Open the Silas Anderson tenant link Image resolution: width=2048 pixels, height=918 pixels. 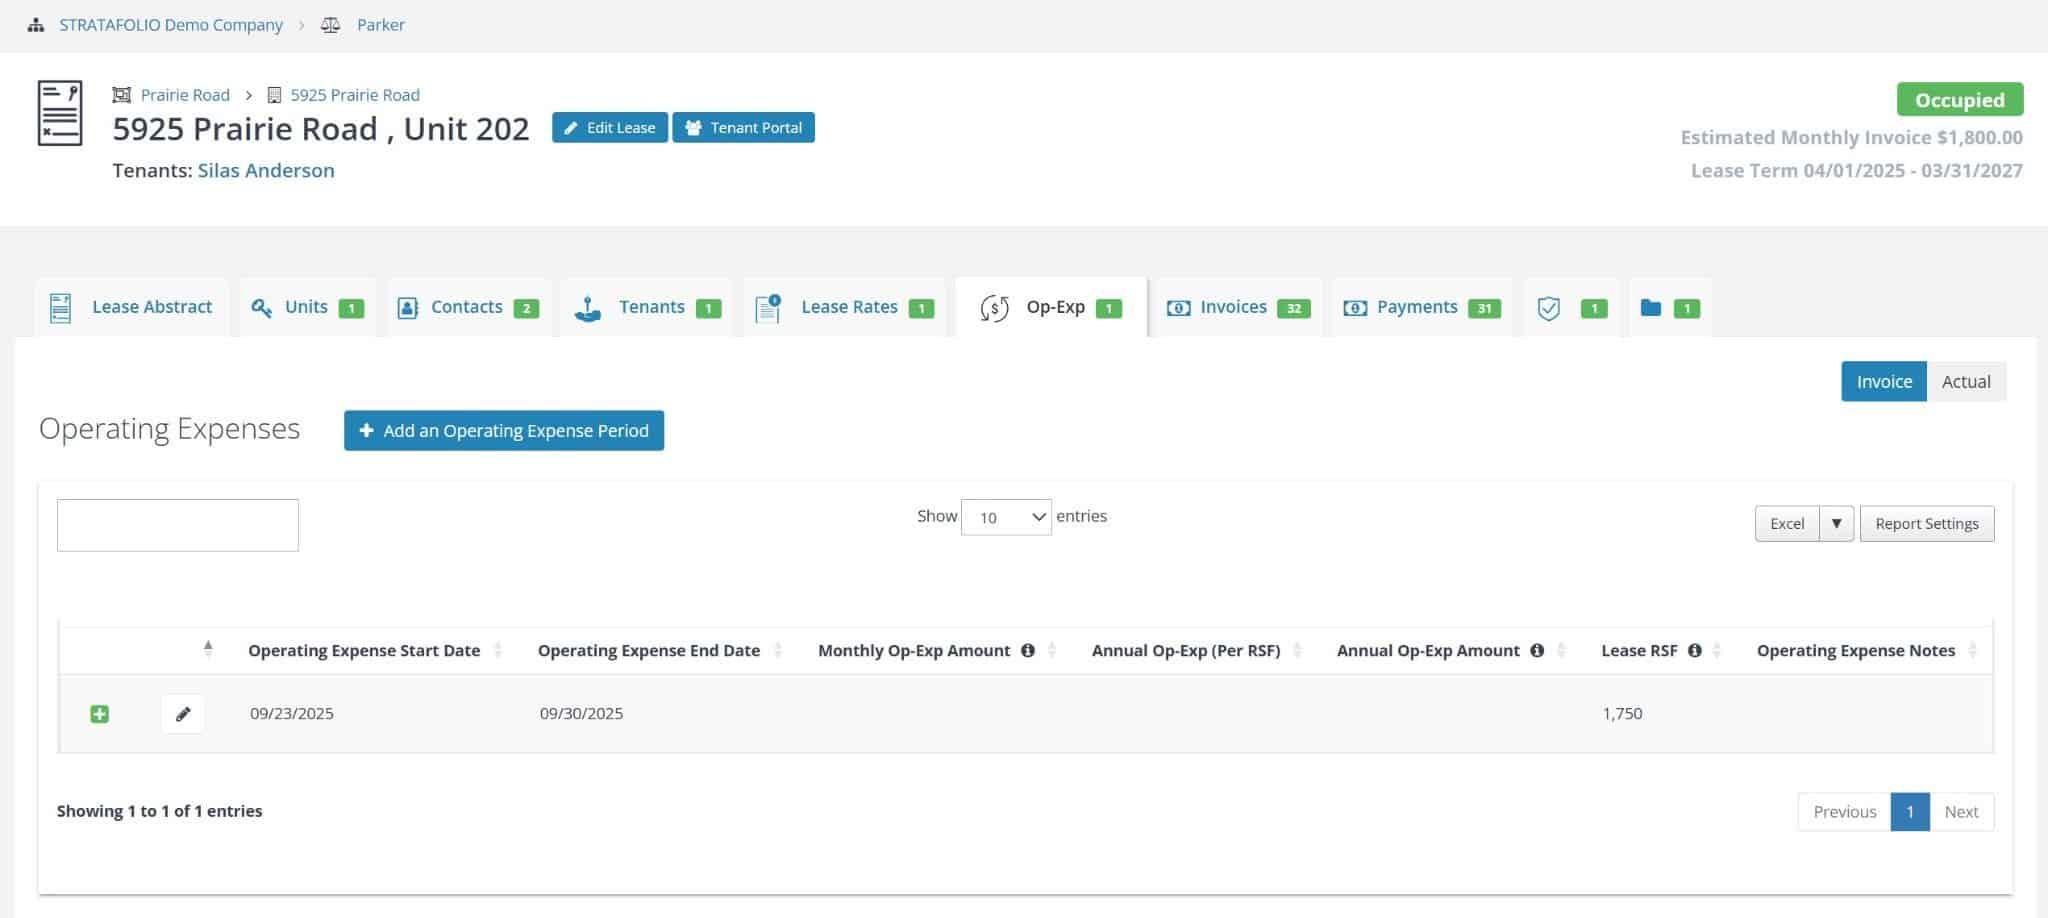coord(266,171)
